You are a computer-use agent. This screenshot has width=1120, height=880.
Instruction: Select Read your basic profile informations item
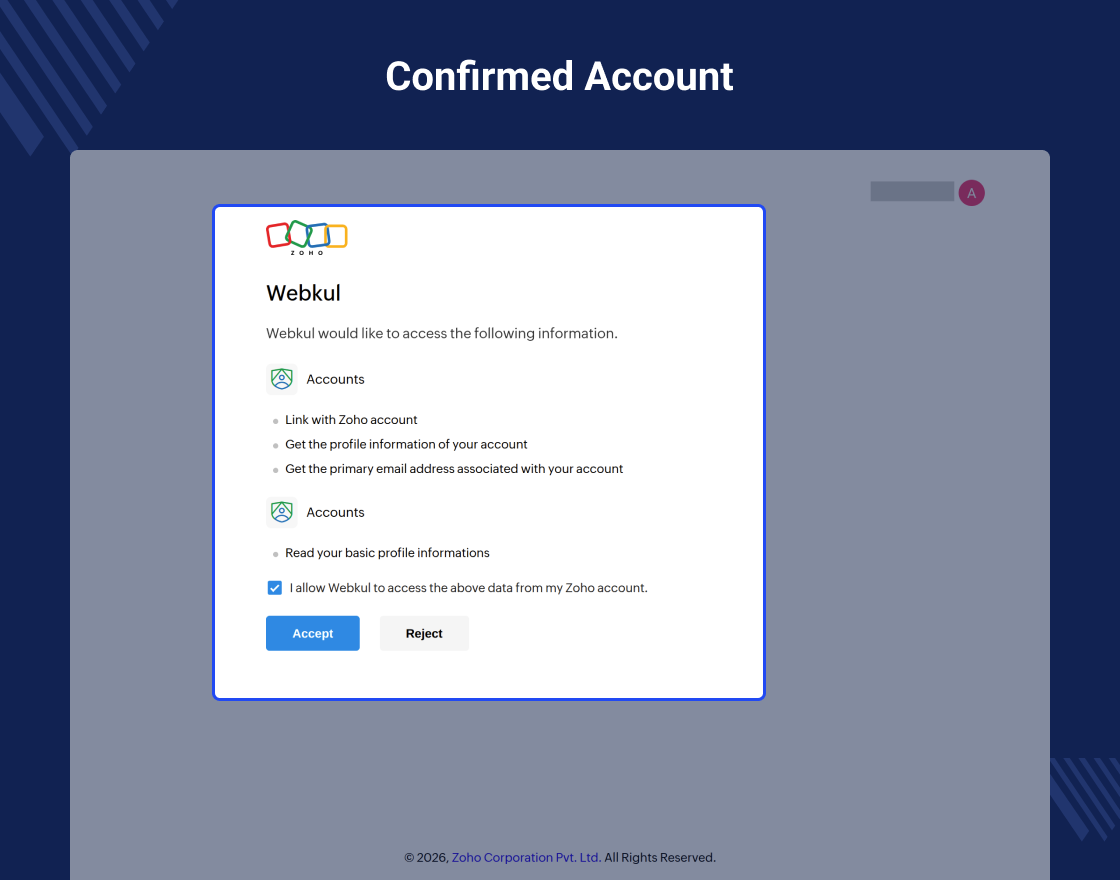pos(387,553)
